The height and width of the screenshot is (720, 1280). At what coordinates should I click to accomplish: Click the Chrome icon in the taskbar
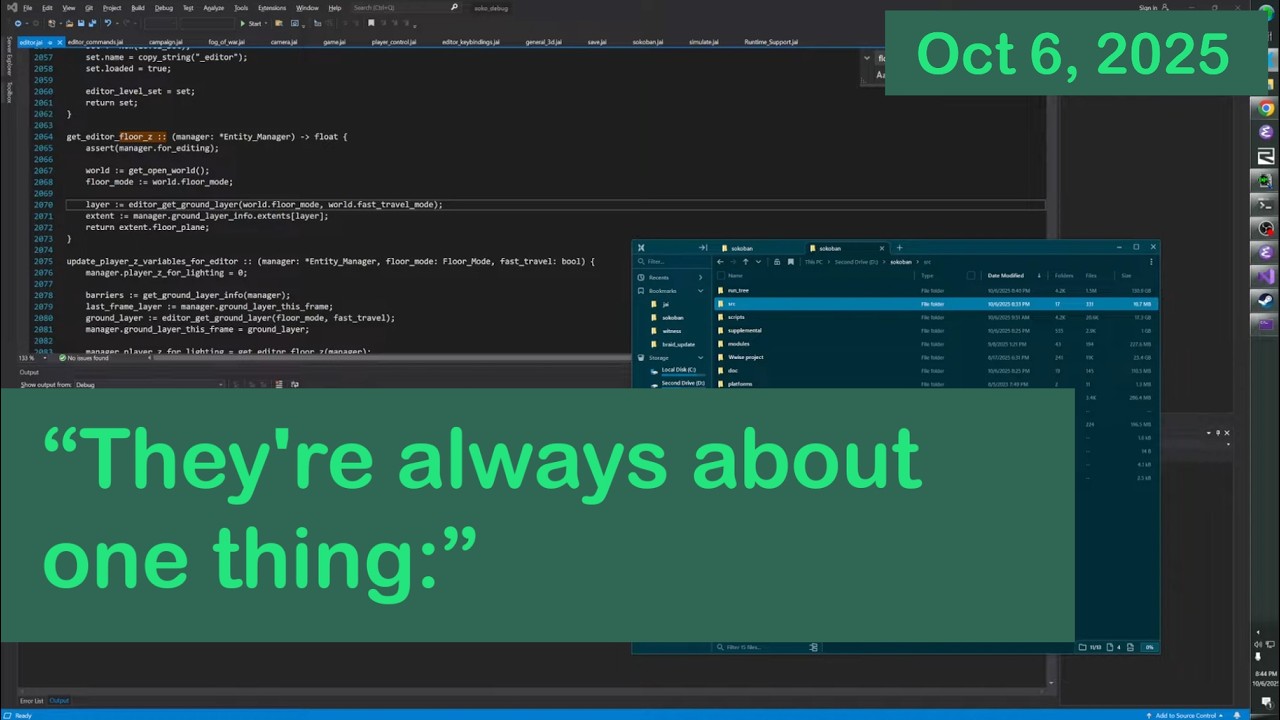pos(1266,108)
